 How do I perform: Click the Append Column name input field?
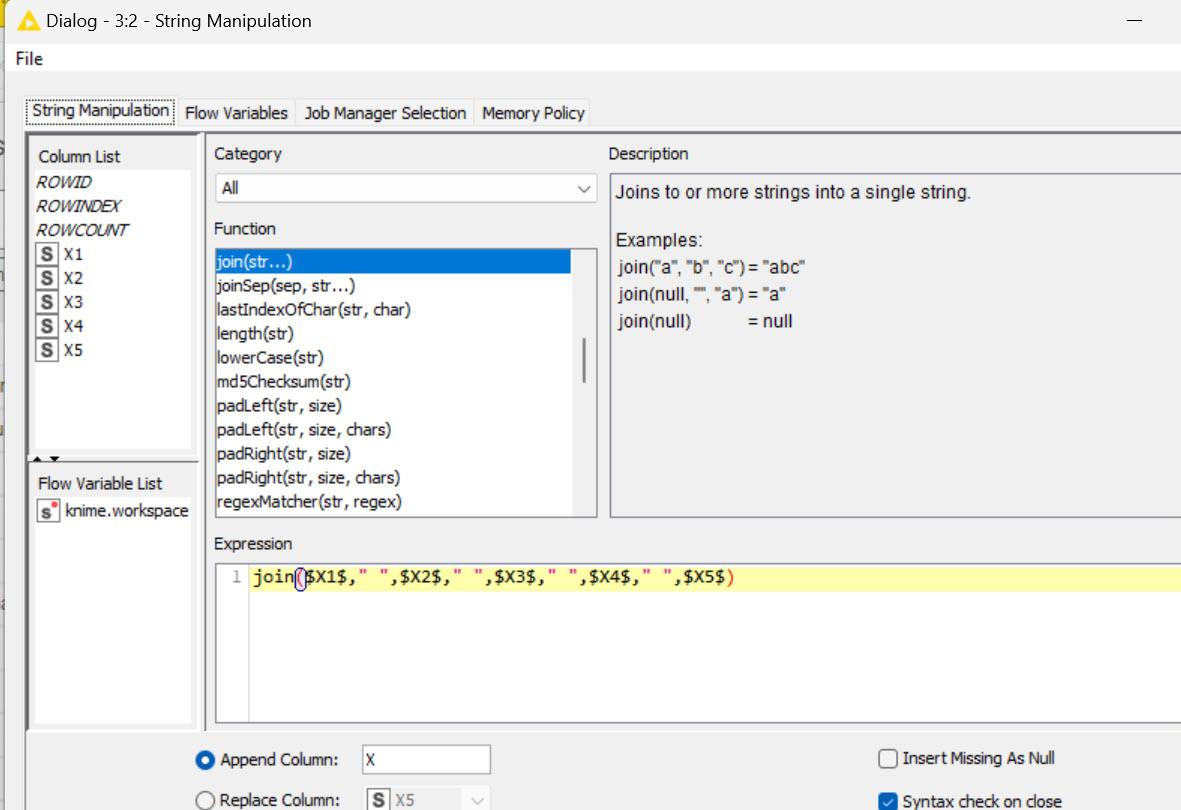426,760
